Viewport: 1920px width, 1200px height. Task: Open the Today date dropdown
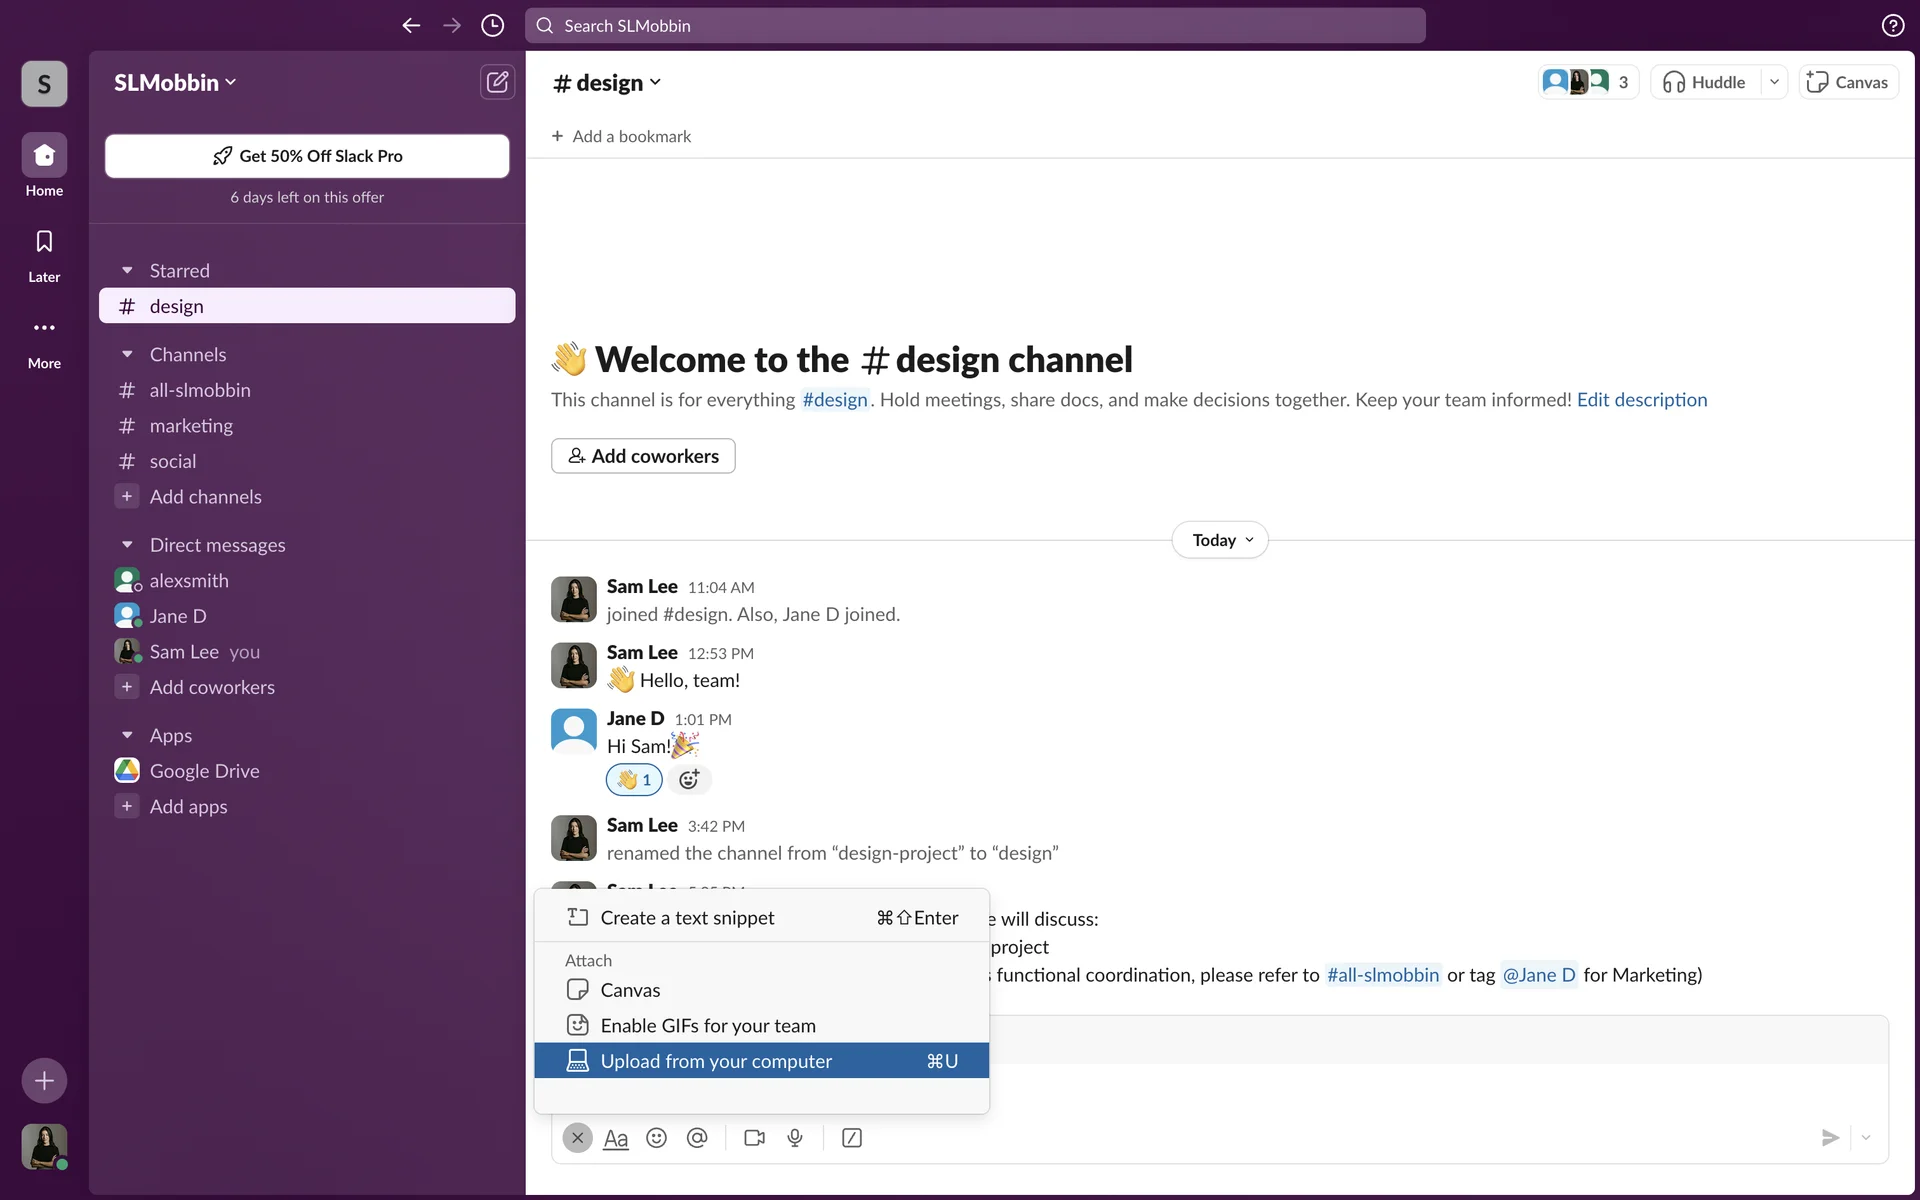(x=1220, y=540)
